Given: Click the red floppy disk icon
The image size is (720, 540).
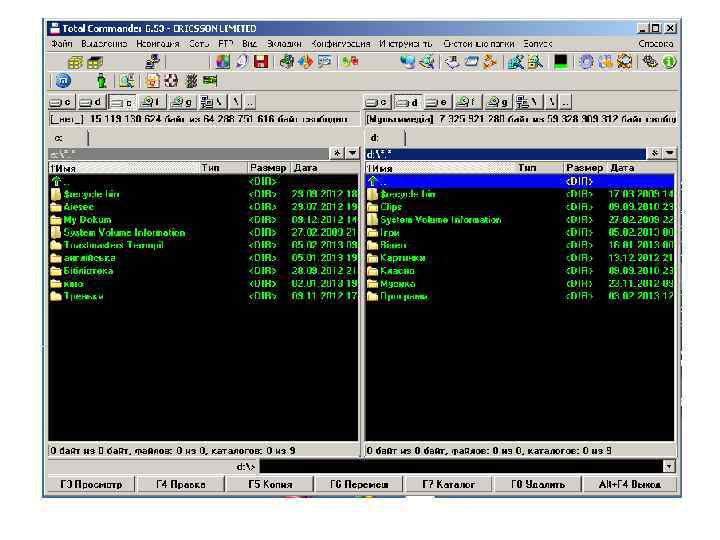Looking at the screenshot, I should pos(261,62).
